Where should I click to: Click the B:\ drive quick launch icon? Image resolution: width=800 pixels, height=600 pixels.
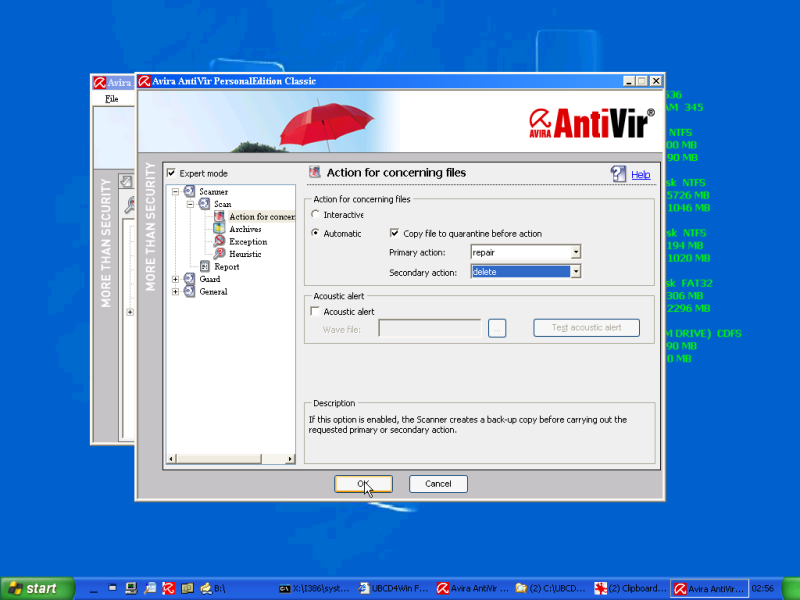(x=206, y=588)
